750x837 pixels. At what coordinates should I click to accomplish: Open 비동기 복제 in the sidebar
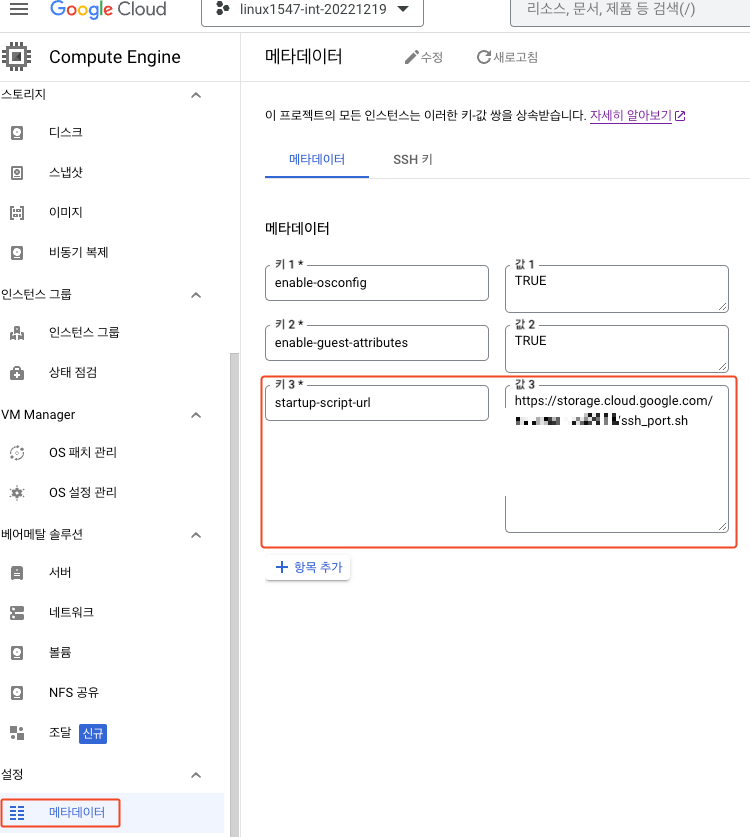pyautogui.click(x=78, y=252)
